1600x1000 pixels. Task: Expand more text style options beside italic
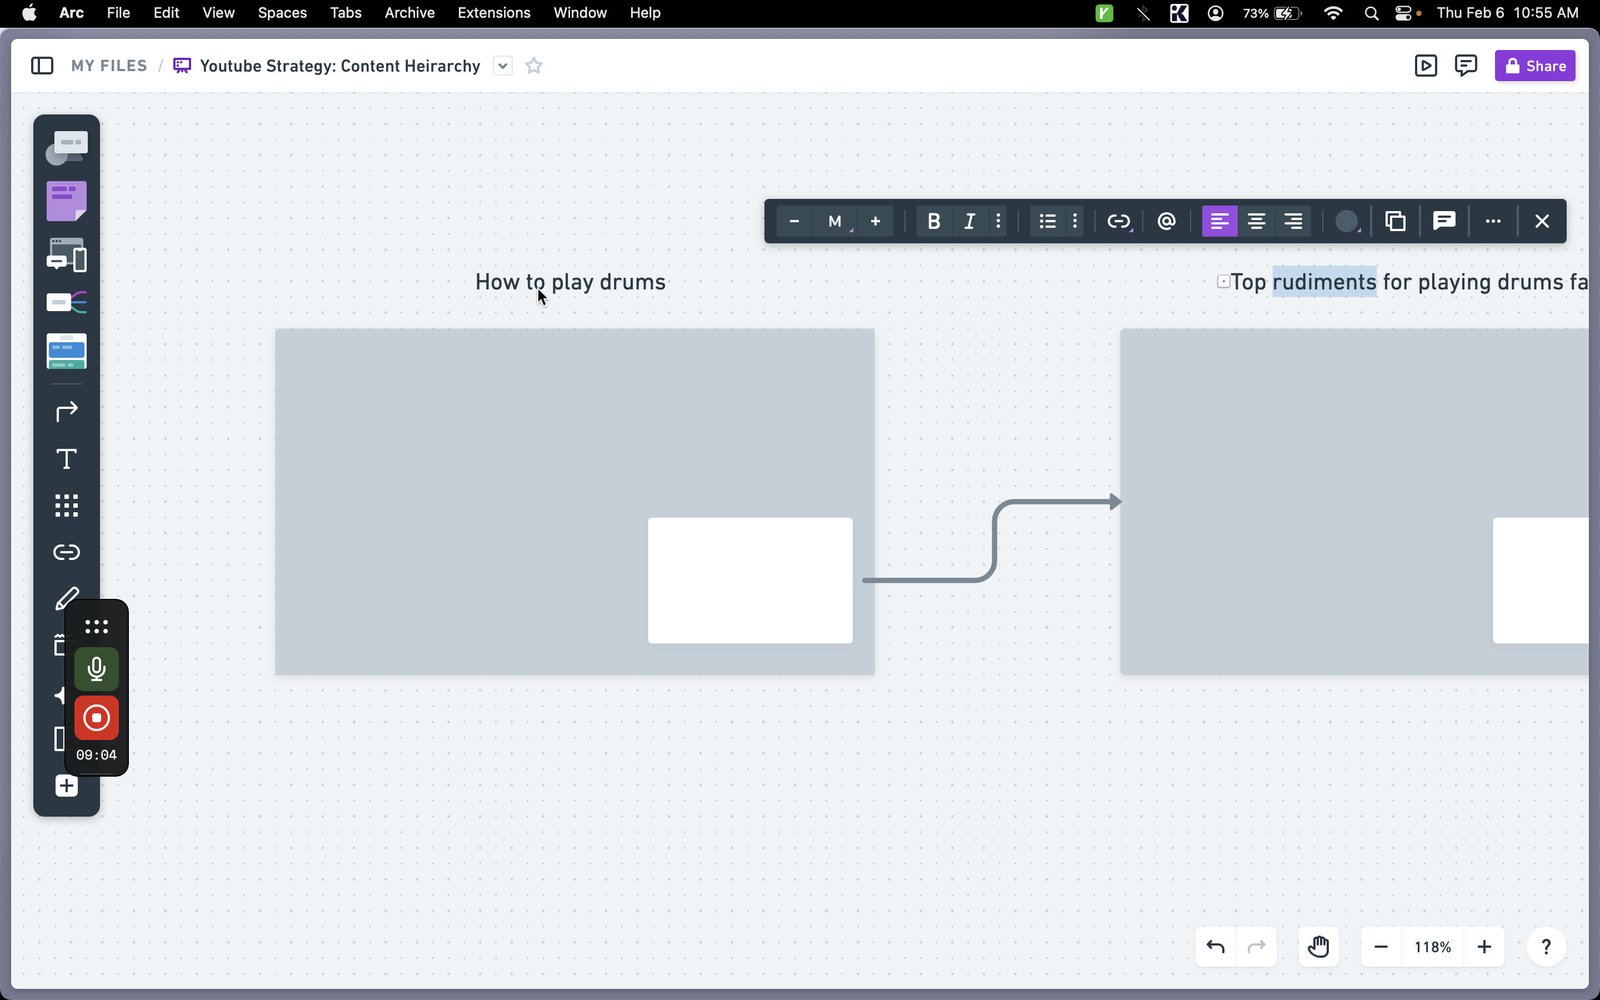[998, 221]
